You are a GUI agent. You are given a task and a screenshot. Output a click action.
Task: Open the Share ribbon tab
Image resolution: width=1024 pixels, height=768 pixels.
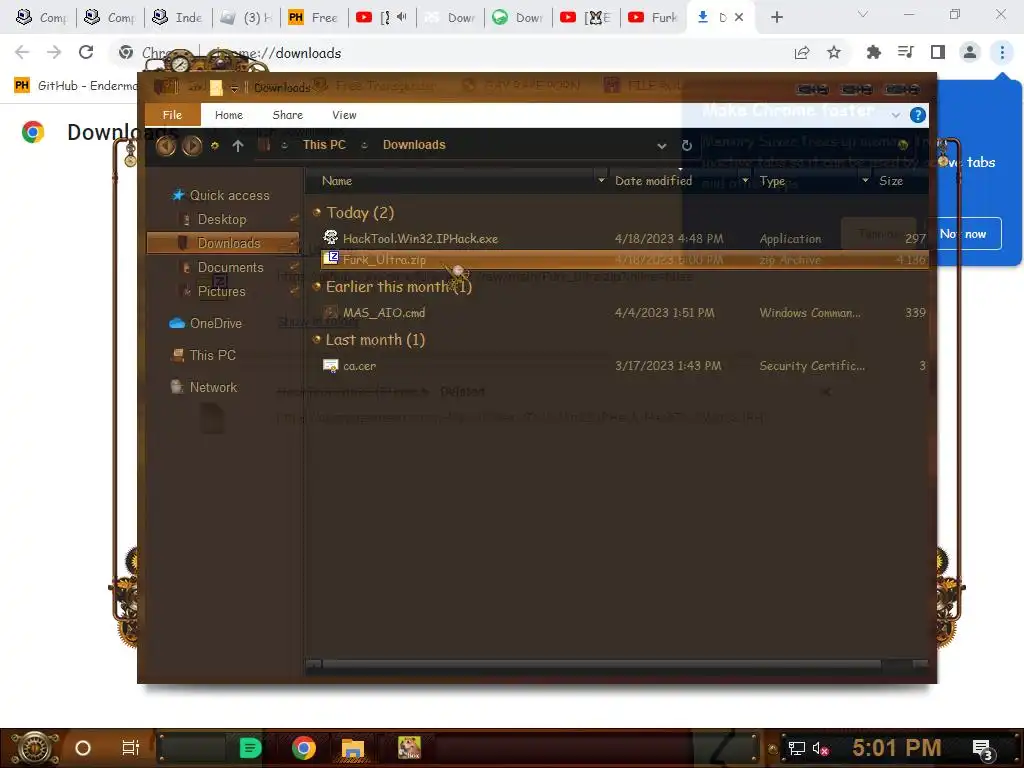coord(287,115)
